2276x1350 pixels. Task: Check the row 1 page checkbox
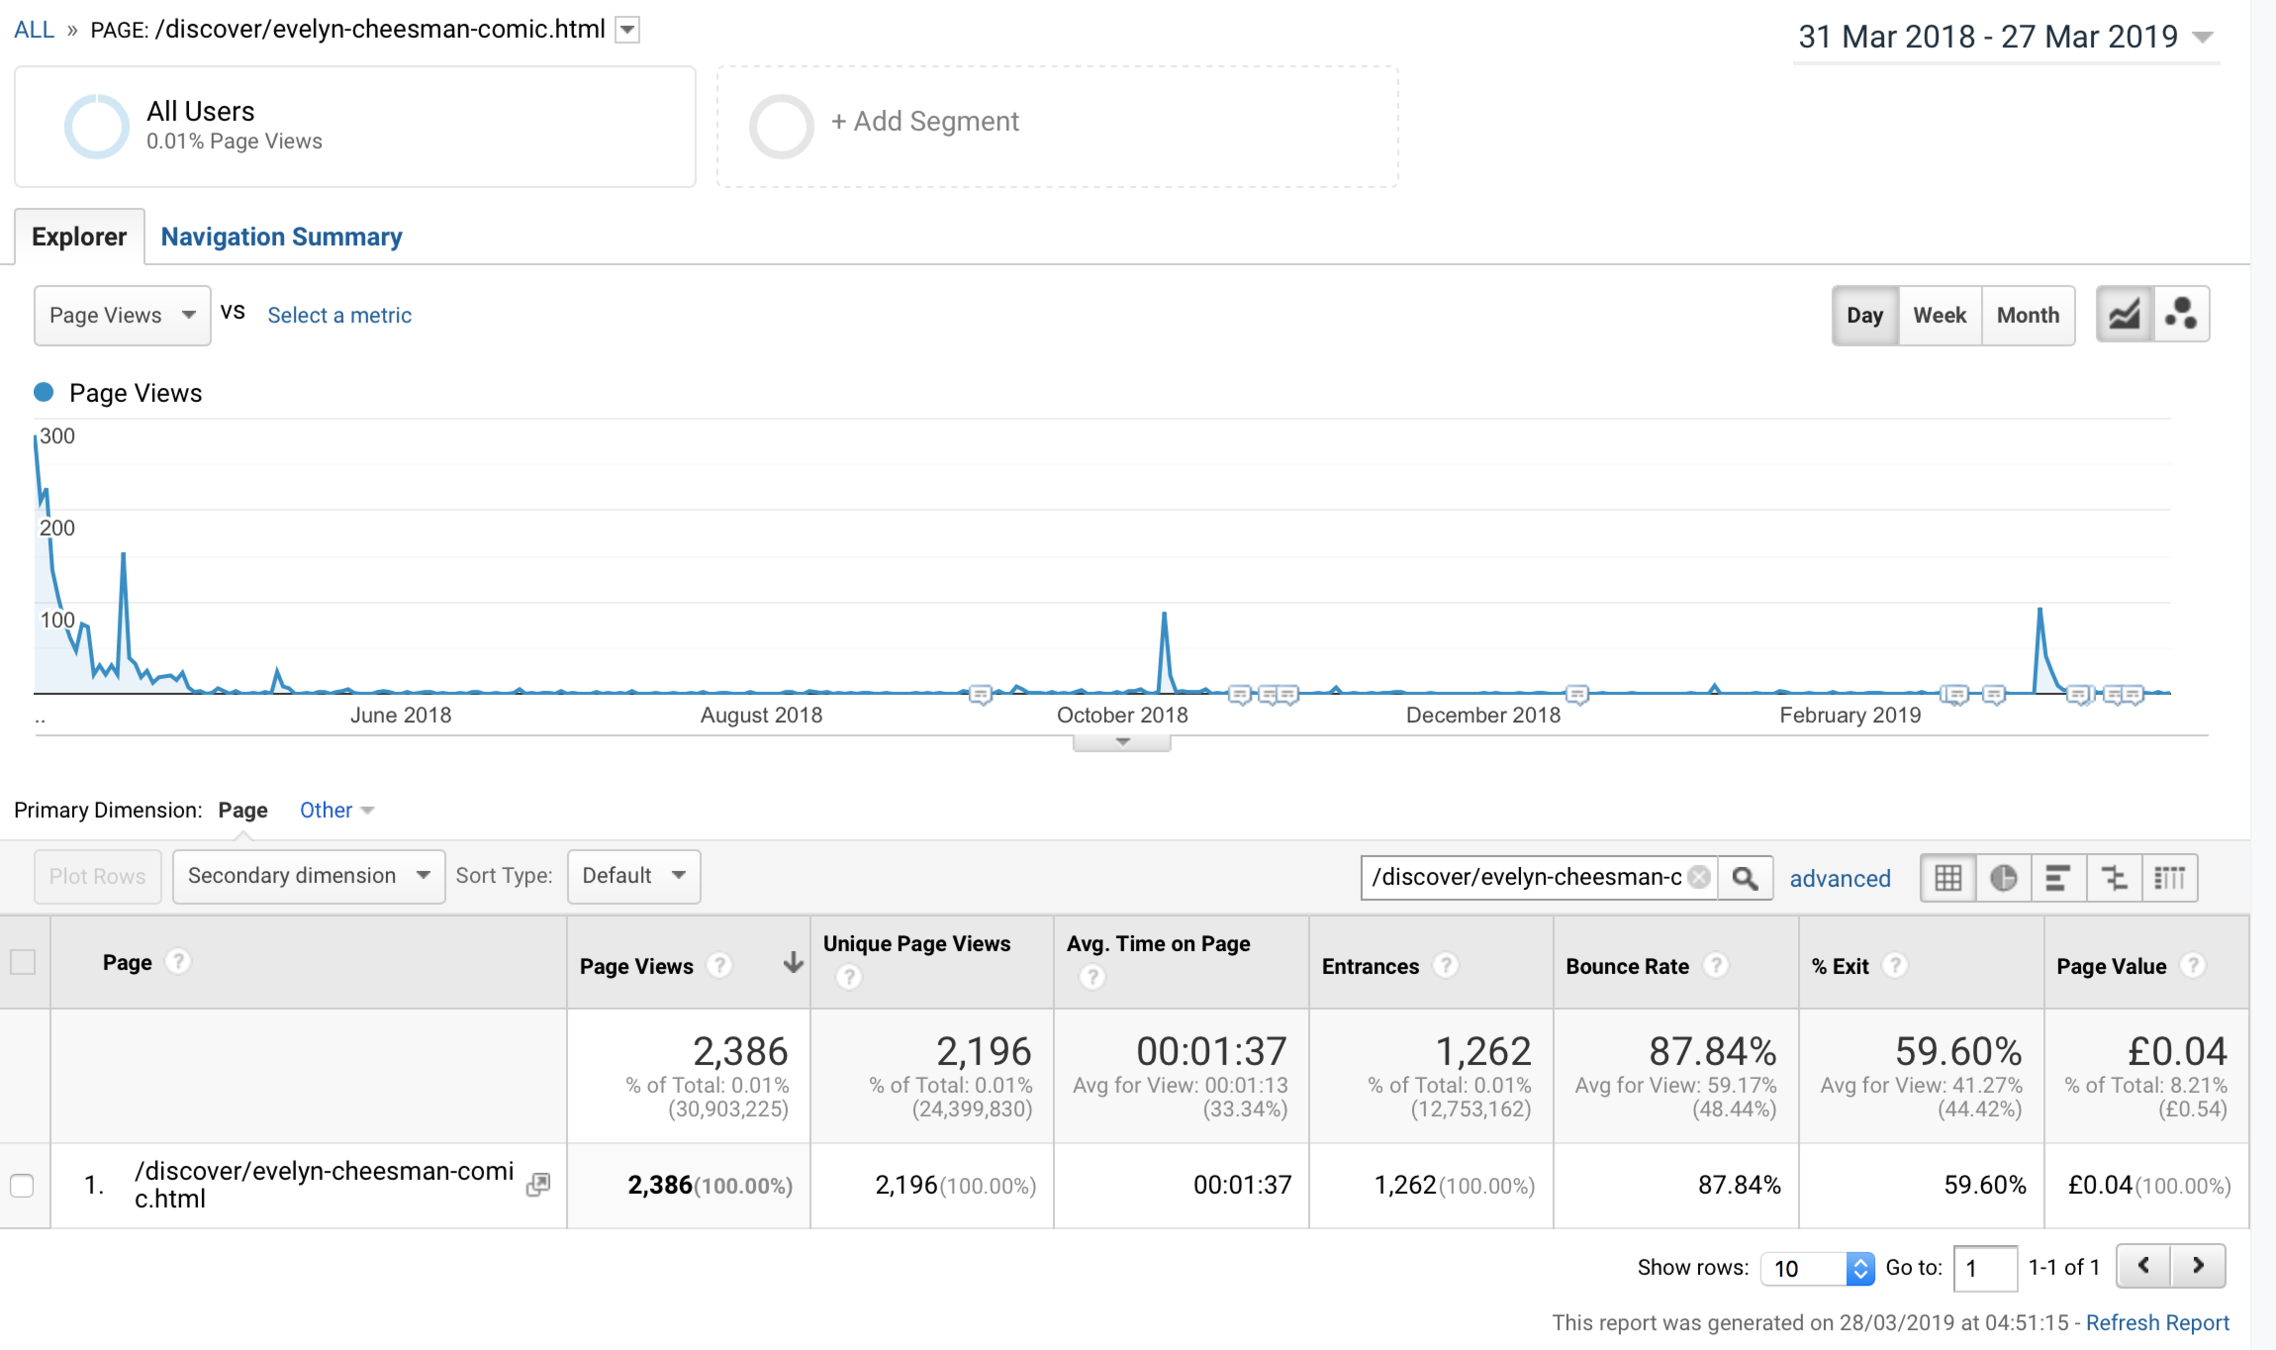pos(23,1186)
